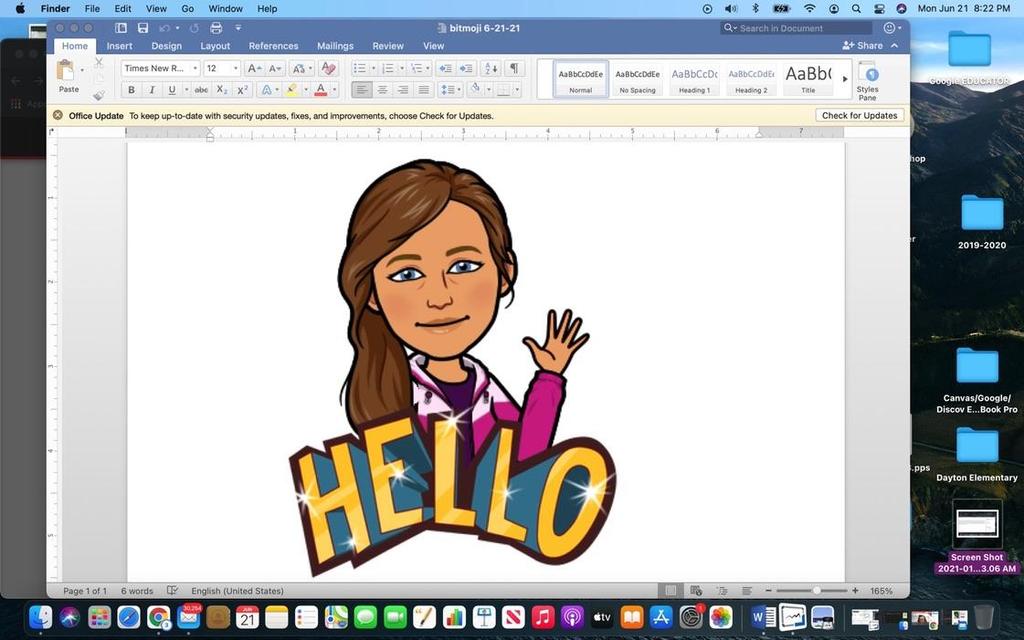This screenshot has height=640, width=1024.
Task: Click the Outline view icon in status bar
Action: pos(722,590)
